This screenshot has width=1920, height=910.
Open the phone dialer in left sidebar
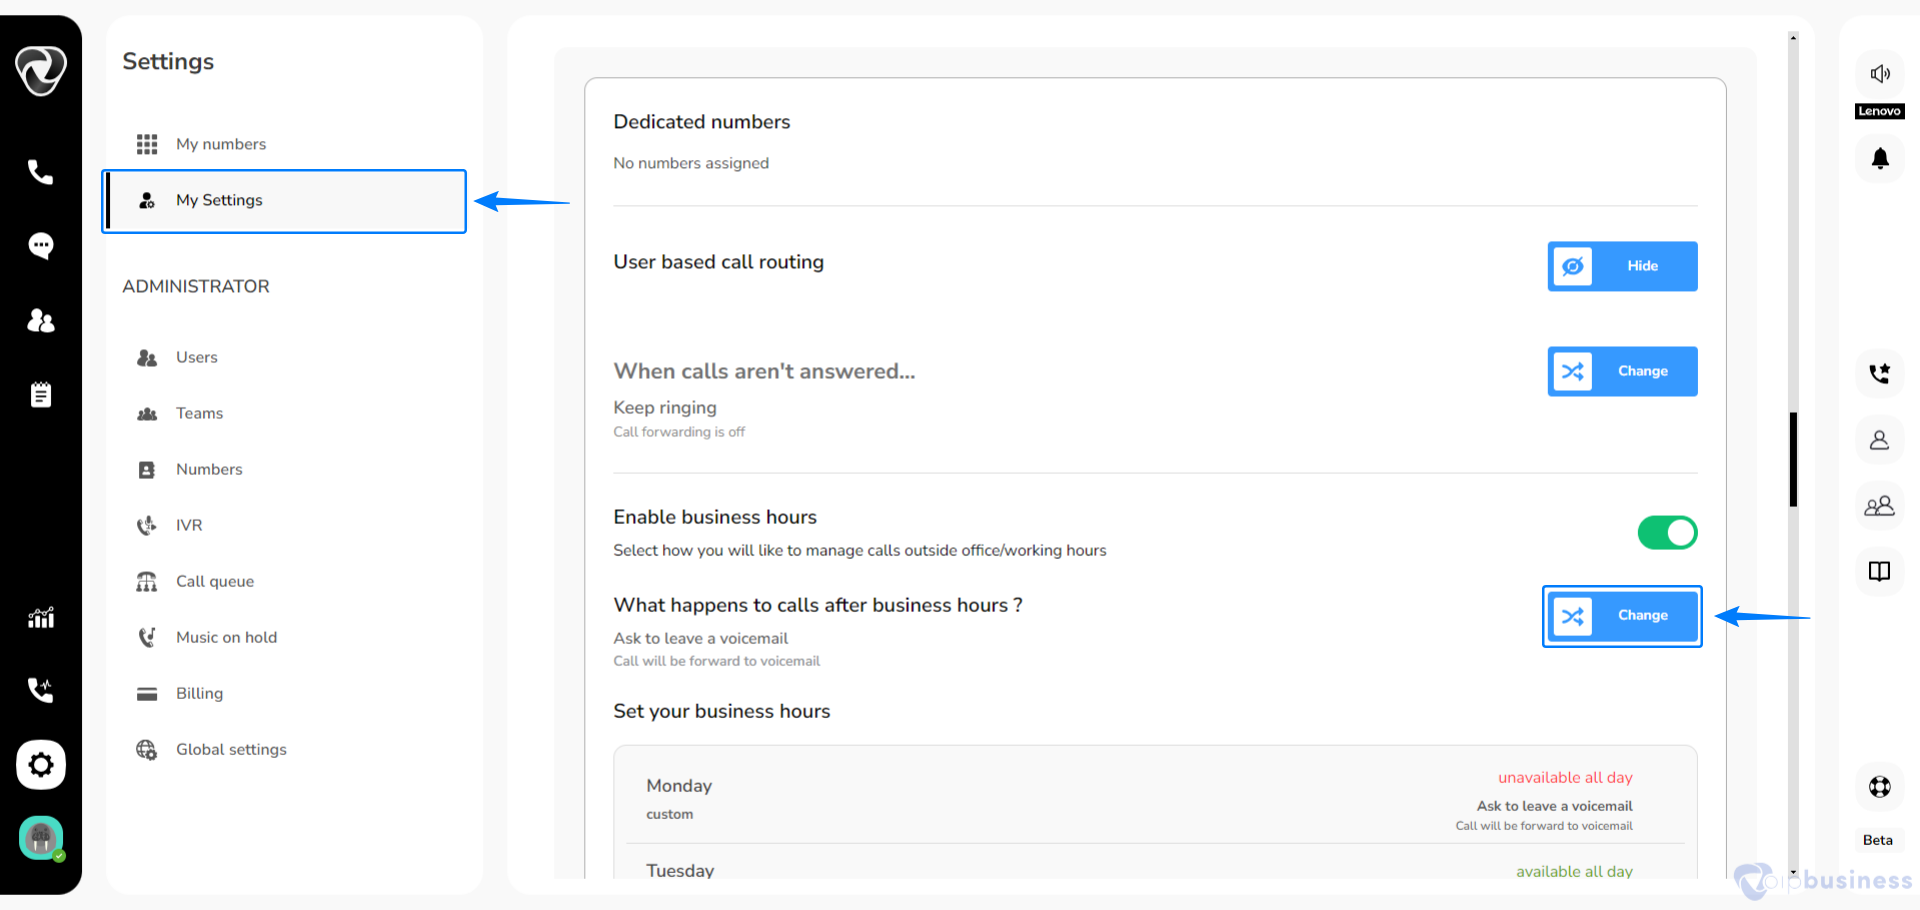pos(40,172)
